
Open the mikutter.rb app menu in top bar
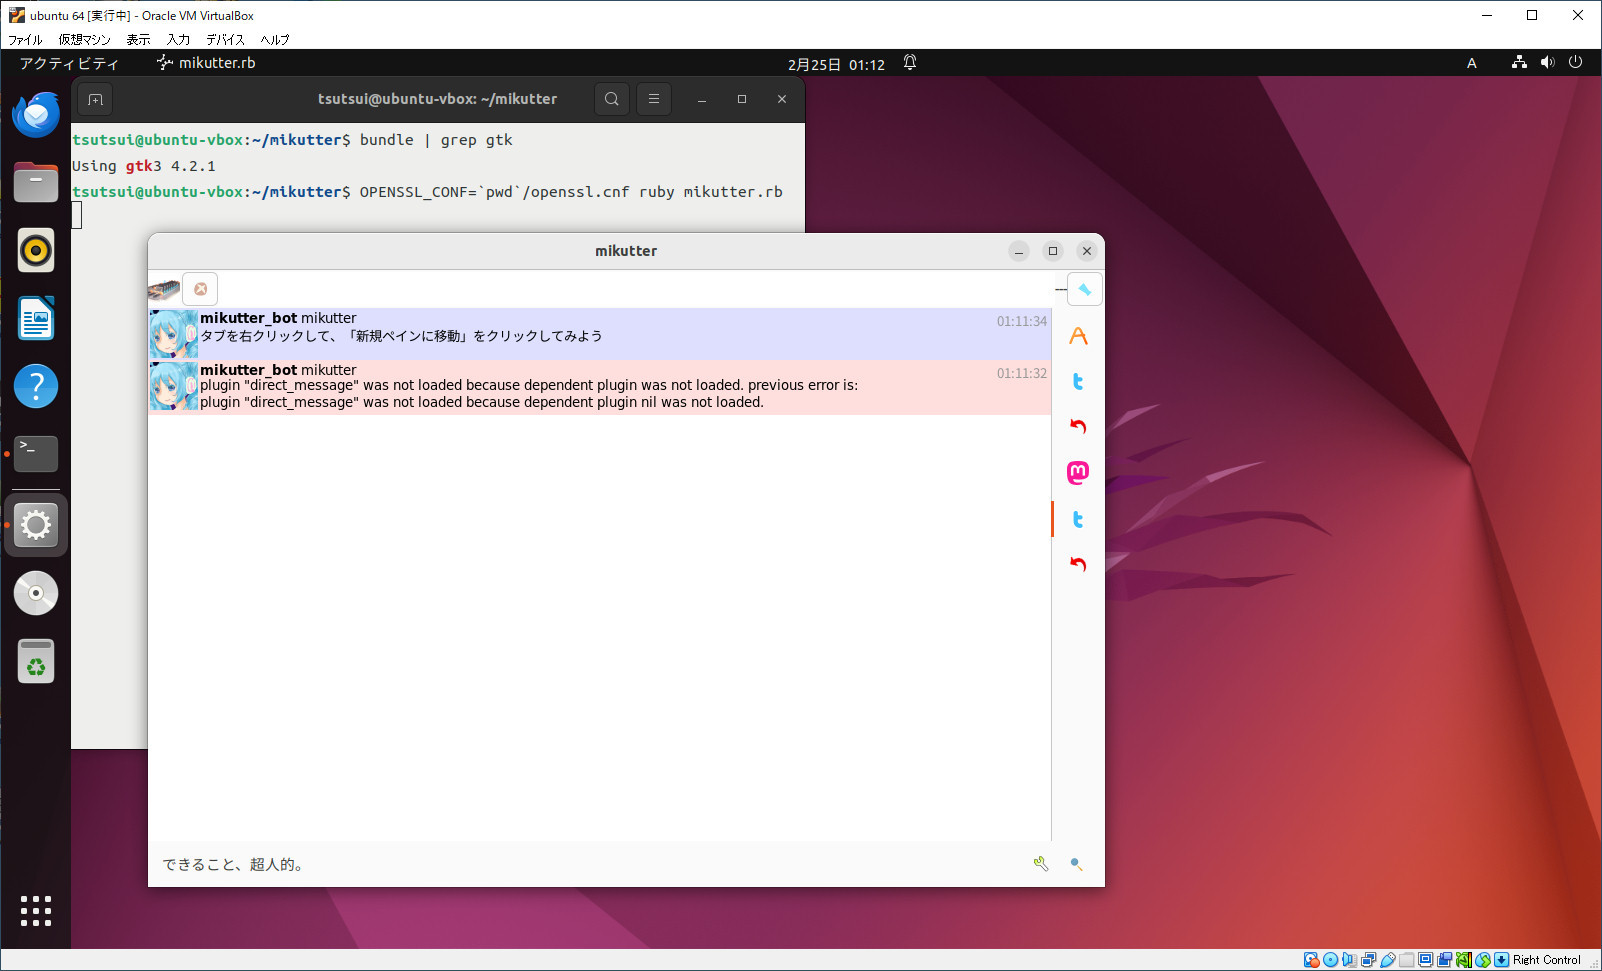tap(206, 63)
